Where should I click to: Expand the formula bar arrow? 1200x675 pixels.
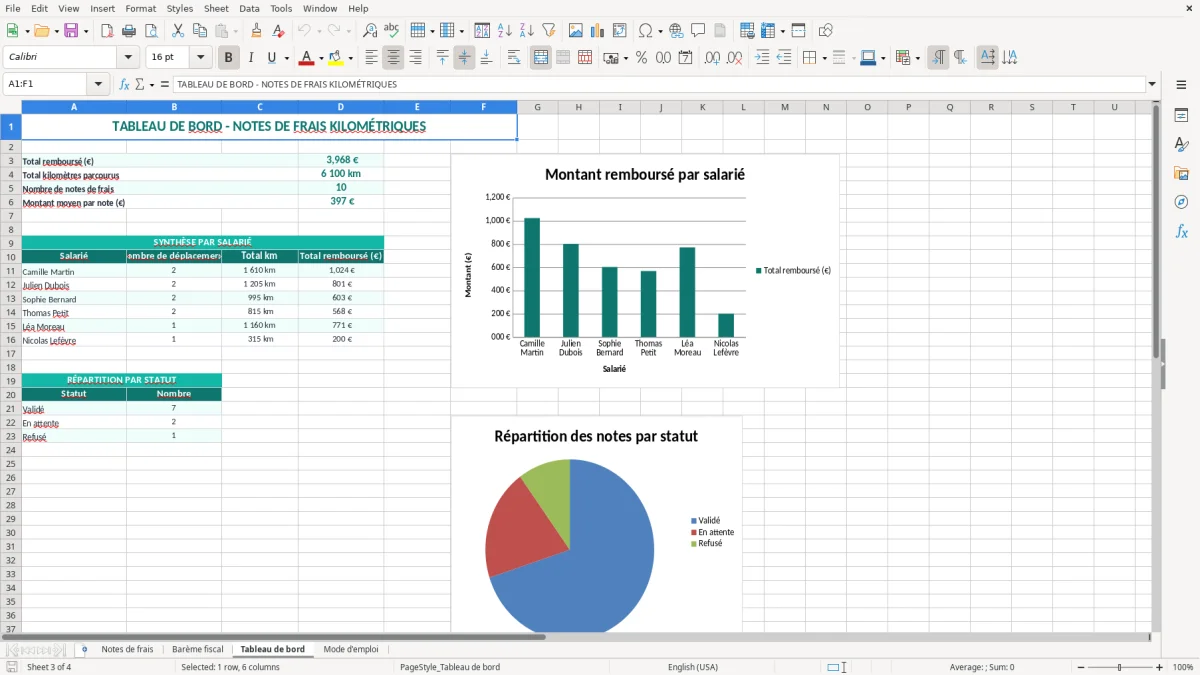[1153, 85]
